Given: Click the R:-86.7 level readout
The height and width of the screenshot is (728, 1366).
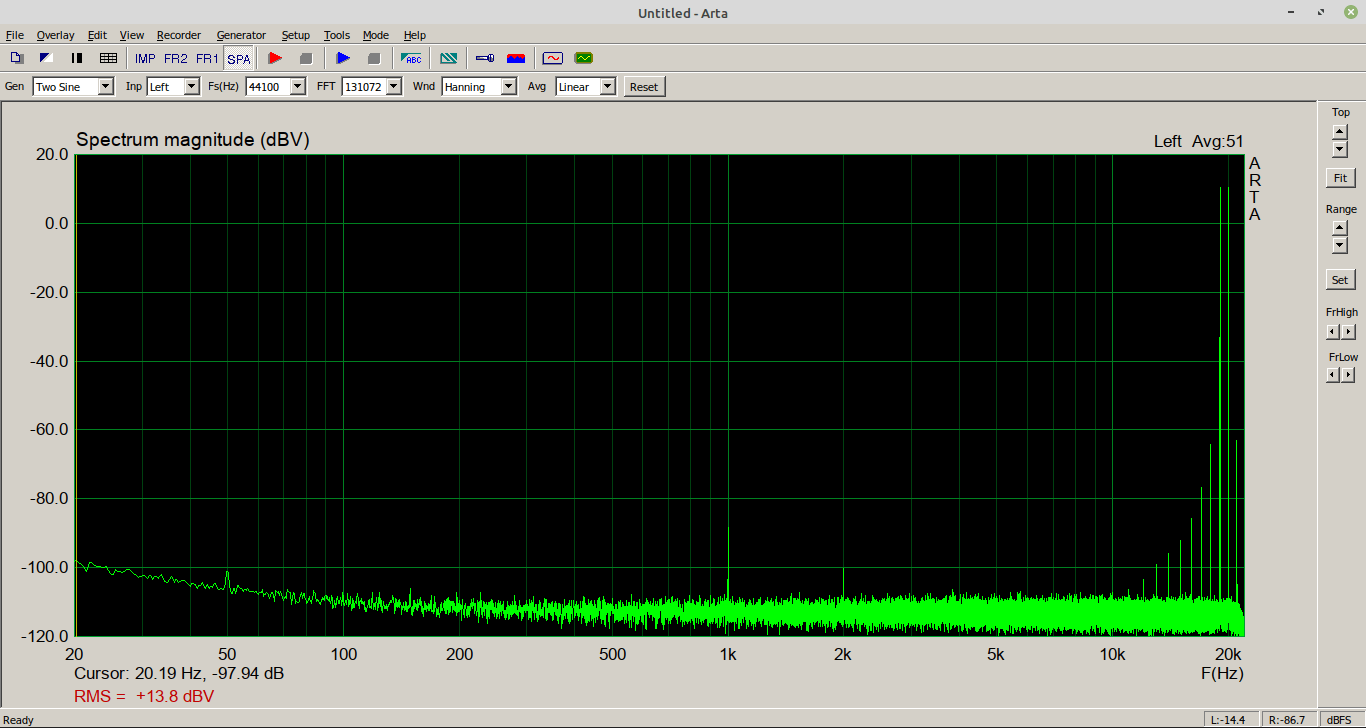Looking at the screenshot, I should [1287, 720].
